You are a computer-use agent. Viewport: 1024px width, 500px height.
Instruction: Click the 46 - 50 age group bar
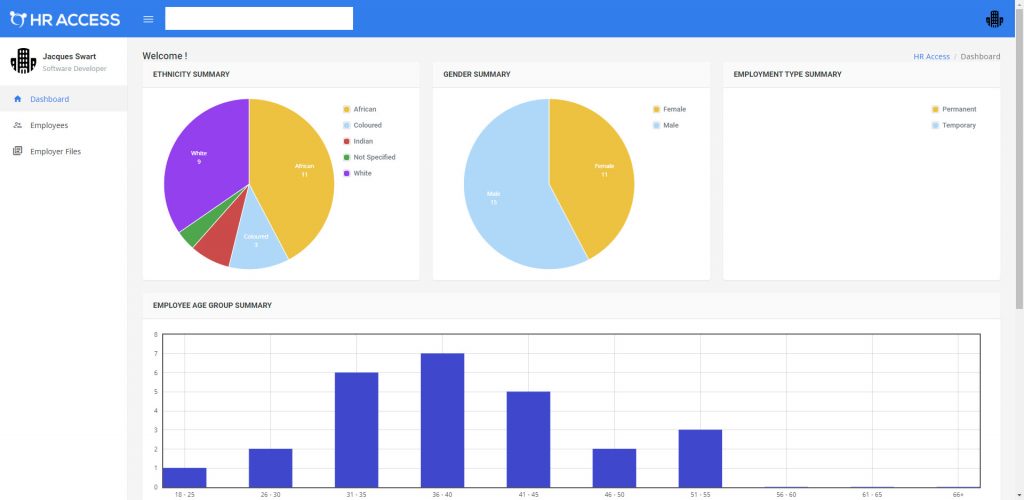click(x=615, y=468)
